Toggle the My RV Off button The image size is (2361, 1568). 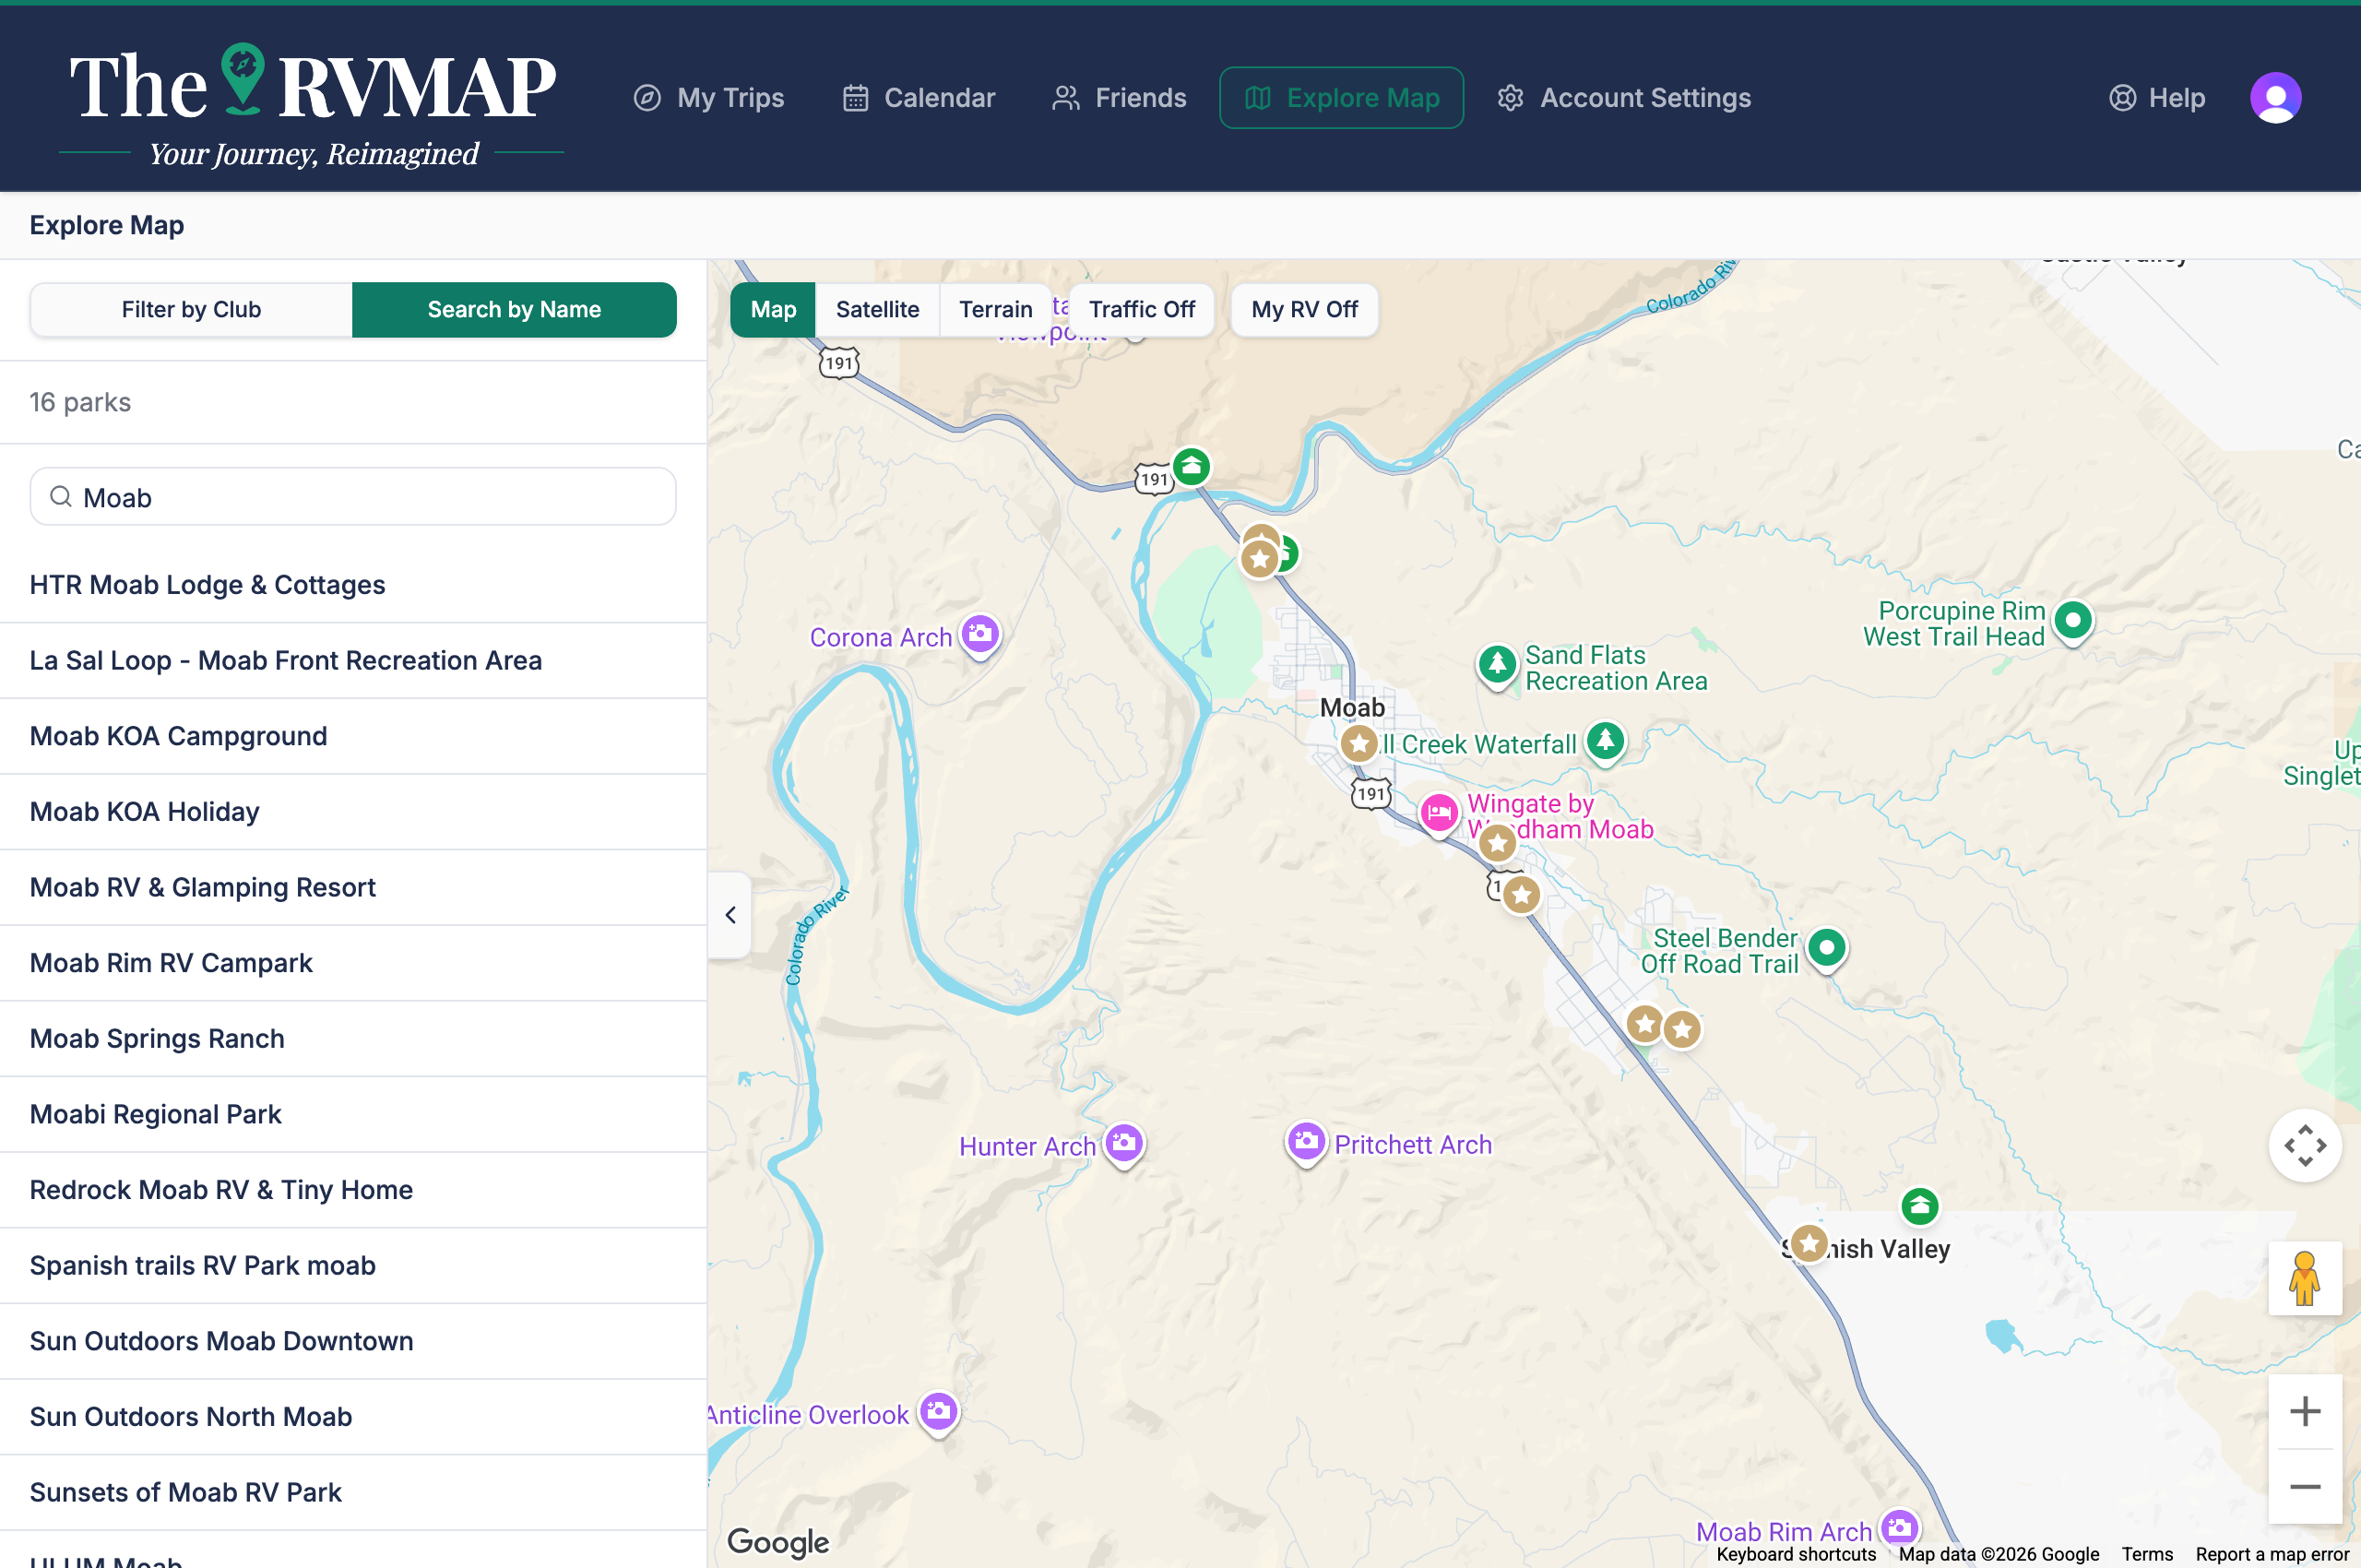coord(1304,310)
